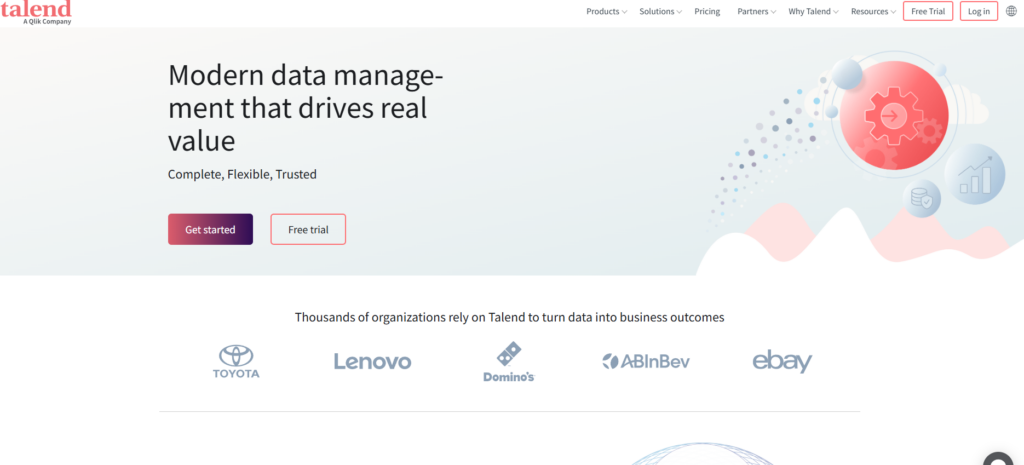
Task: Click the Domino's logo
Action: click(x=510, y=362)
